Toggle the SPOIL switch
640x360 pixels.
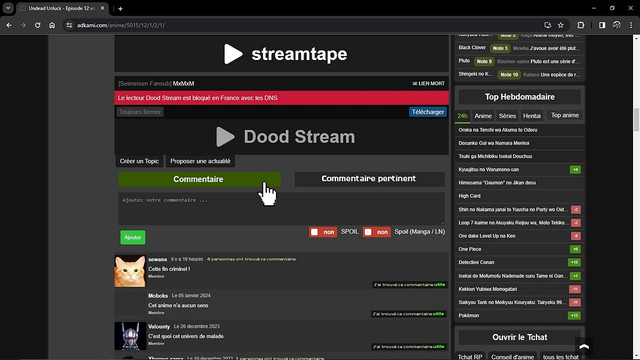tap(323, 232)
